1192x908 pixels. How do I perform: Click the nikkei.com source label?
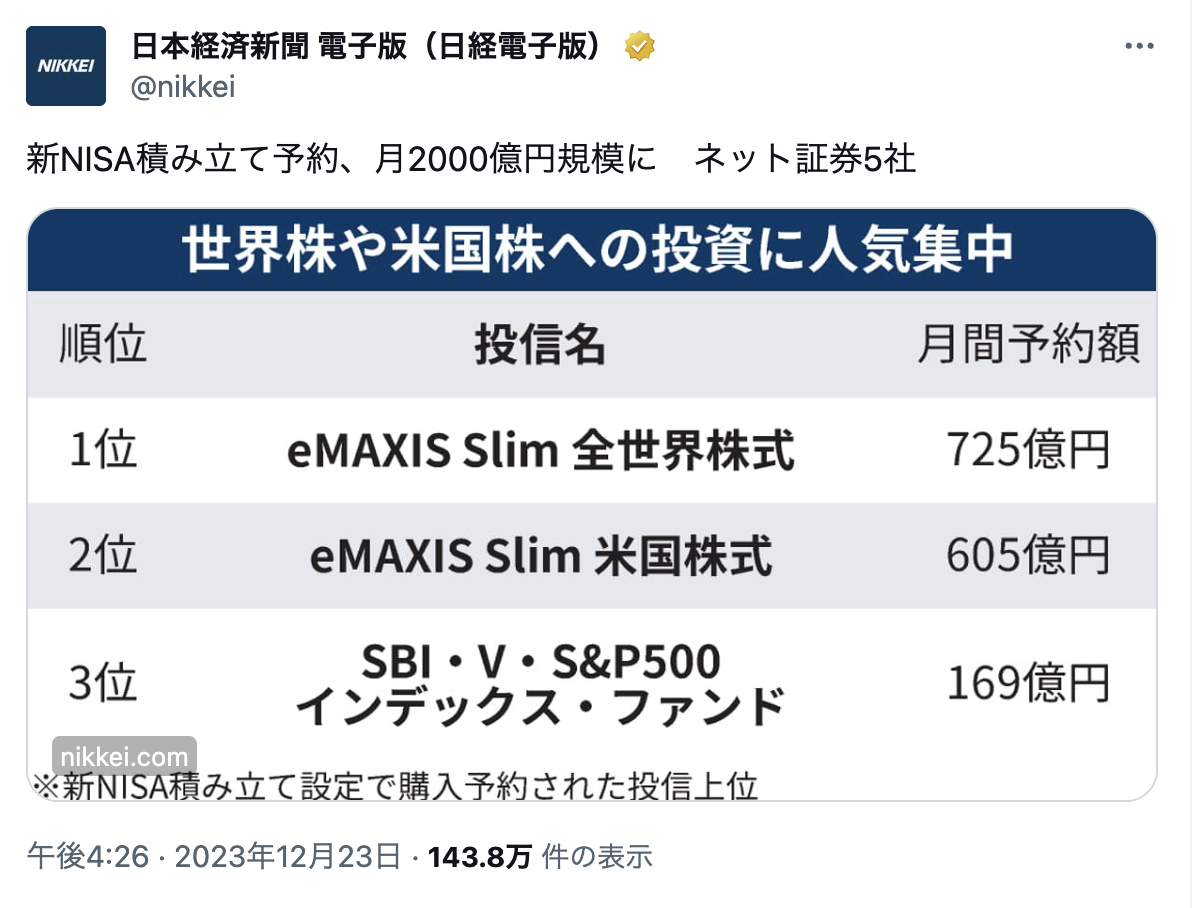124,757
